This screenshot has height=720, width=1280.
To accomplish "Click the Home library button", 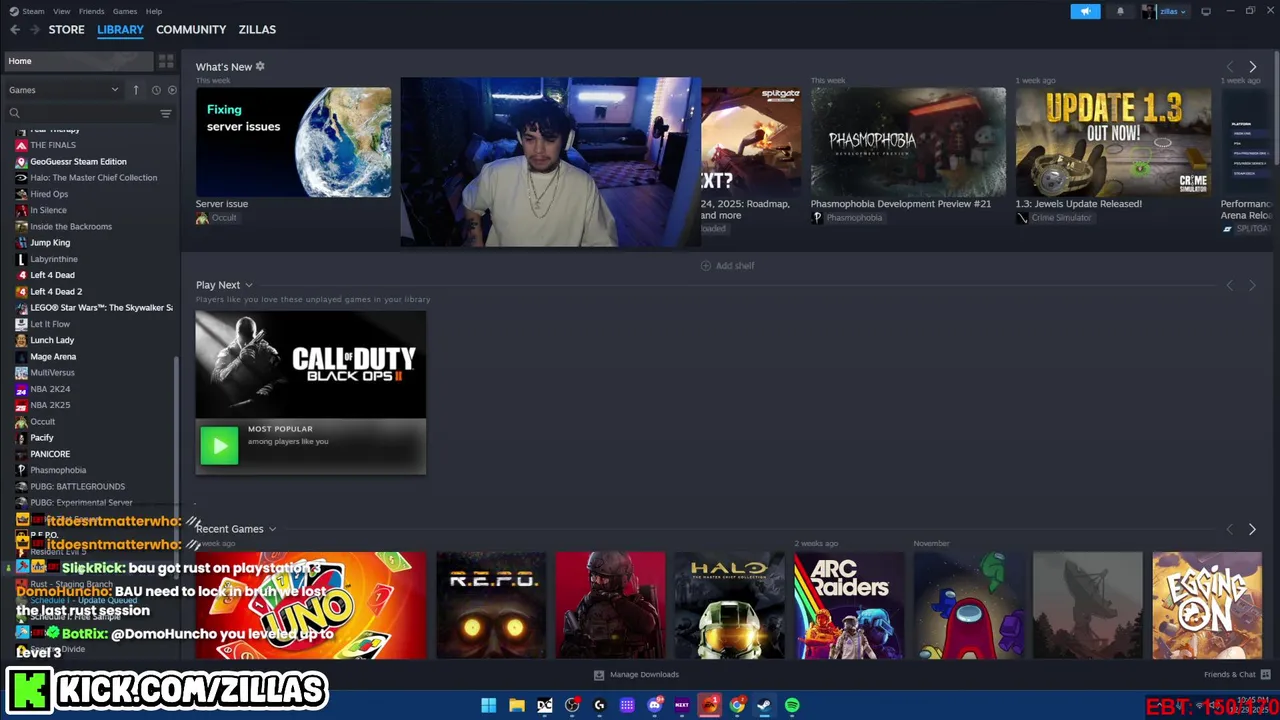I will 79,61.
